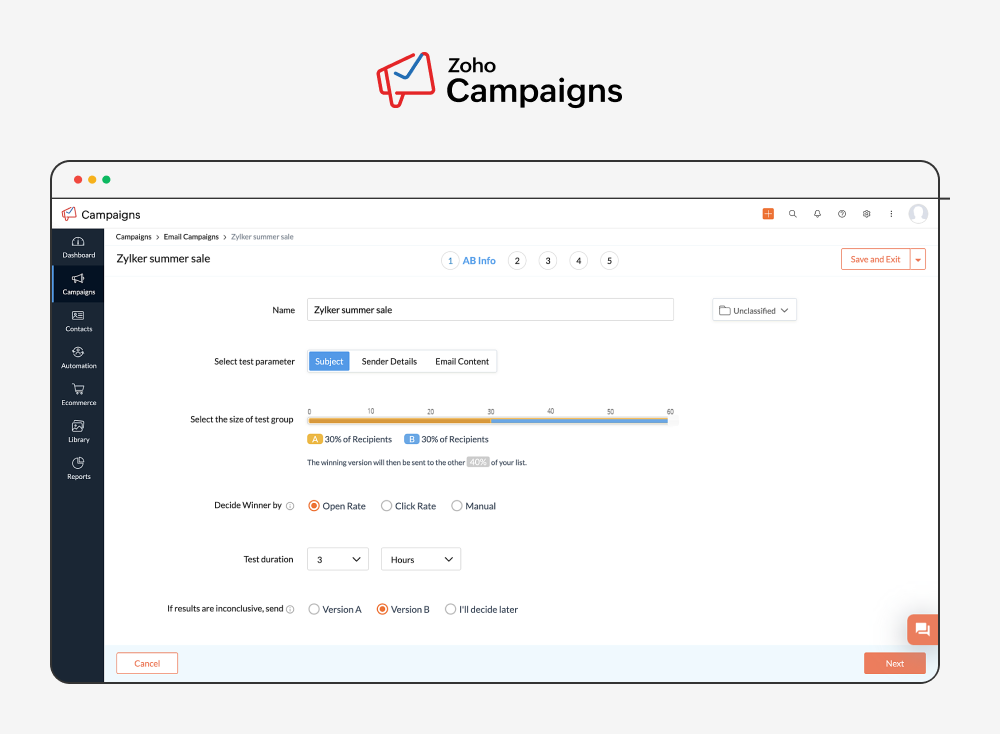Click the Campaigns logo in header
The height and width of the screenshot is (734, 1000).
pos(101,214)
